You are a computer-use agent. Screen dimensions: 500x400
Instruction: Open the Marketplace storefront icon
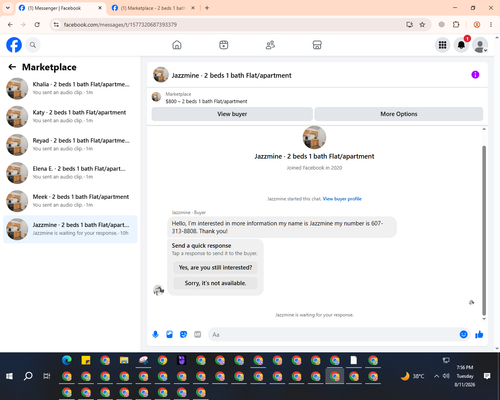tap(317, 45)
